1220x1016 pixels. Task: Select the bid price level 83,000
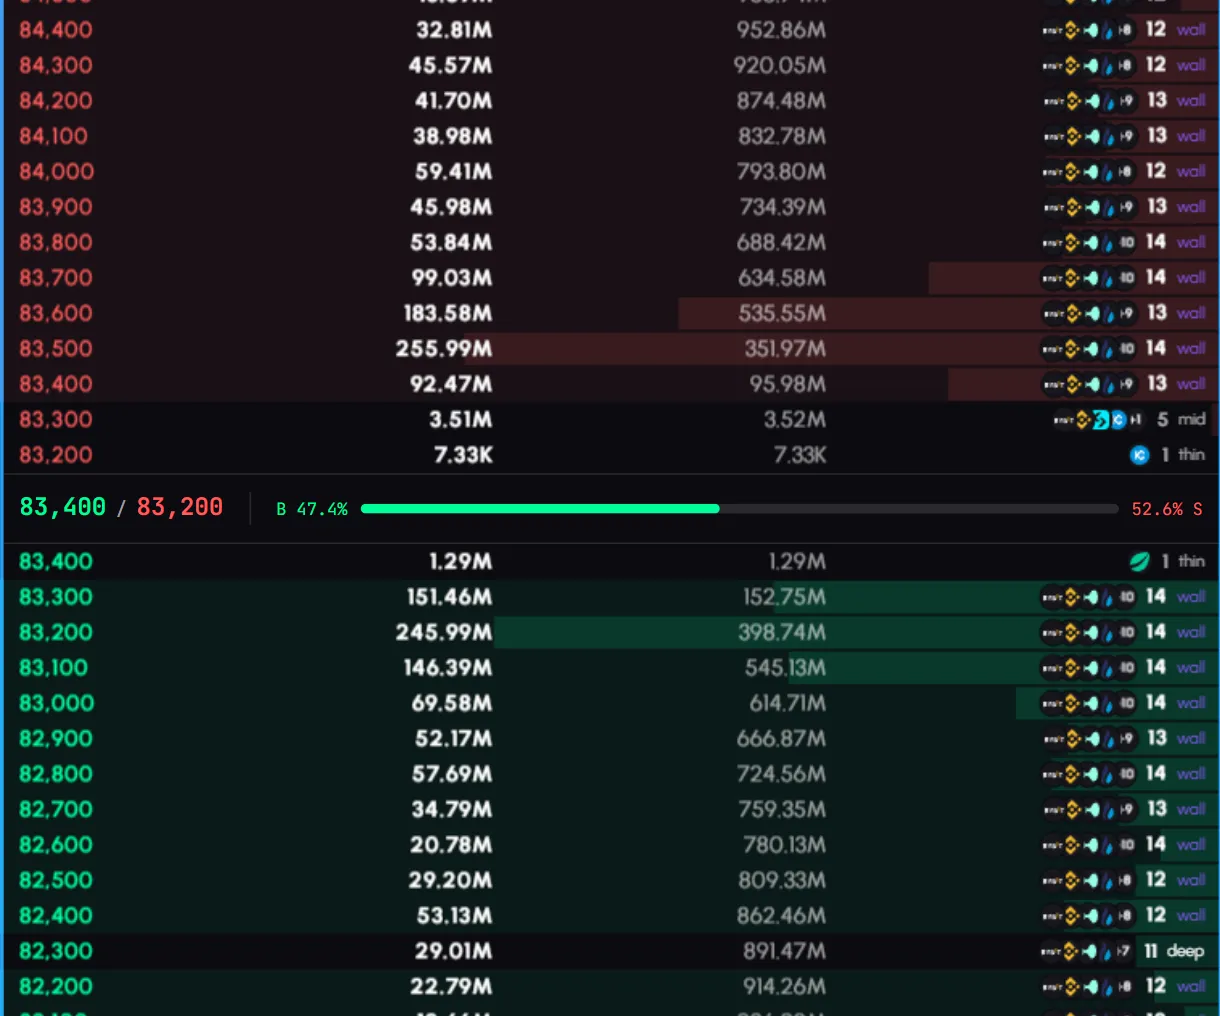coord(57,703)
